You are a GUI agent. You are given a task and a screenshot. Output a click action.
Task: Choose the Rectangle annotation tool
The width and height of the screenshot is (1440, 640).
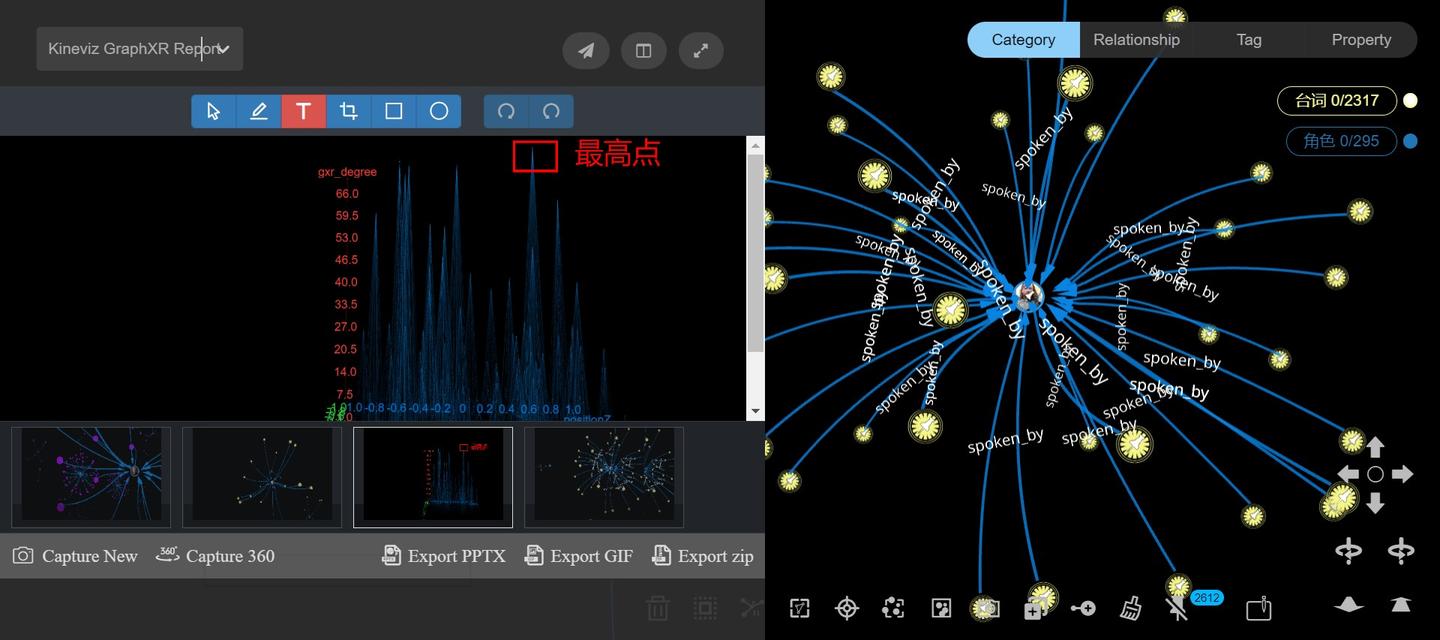(393, 111)
